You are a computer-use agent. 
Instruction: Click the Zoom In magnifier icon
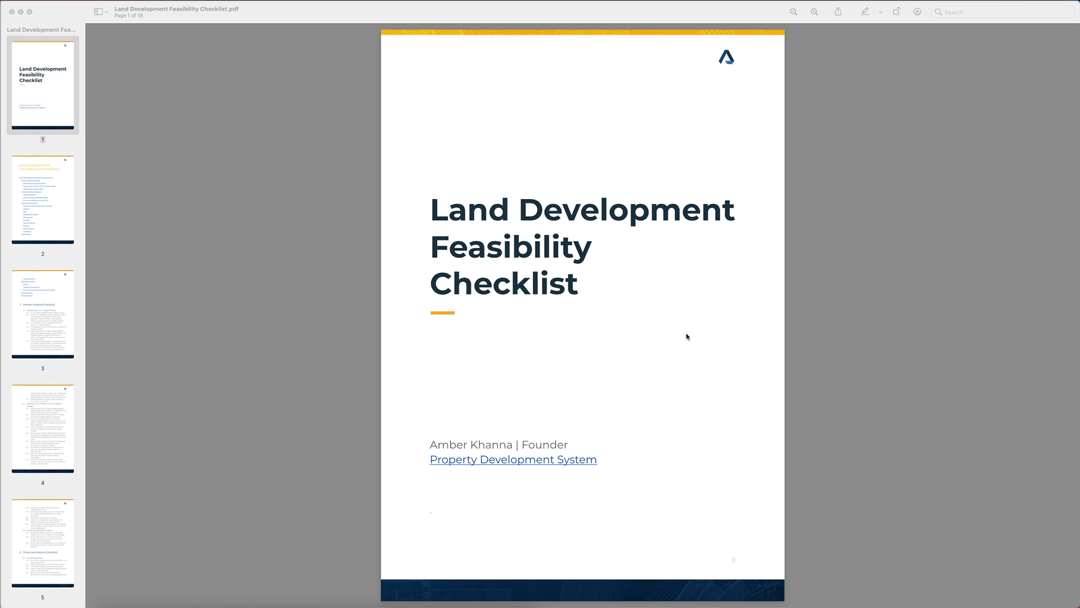pos(814,11)
